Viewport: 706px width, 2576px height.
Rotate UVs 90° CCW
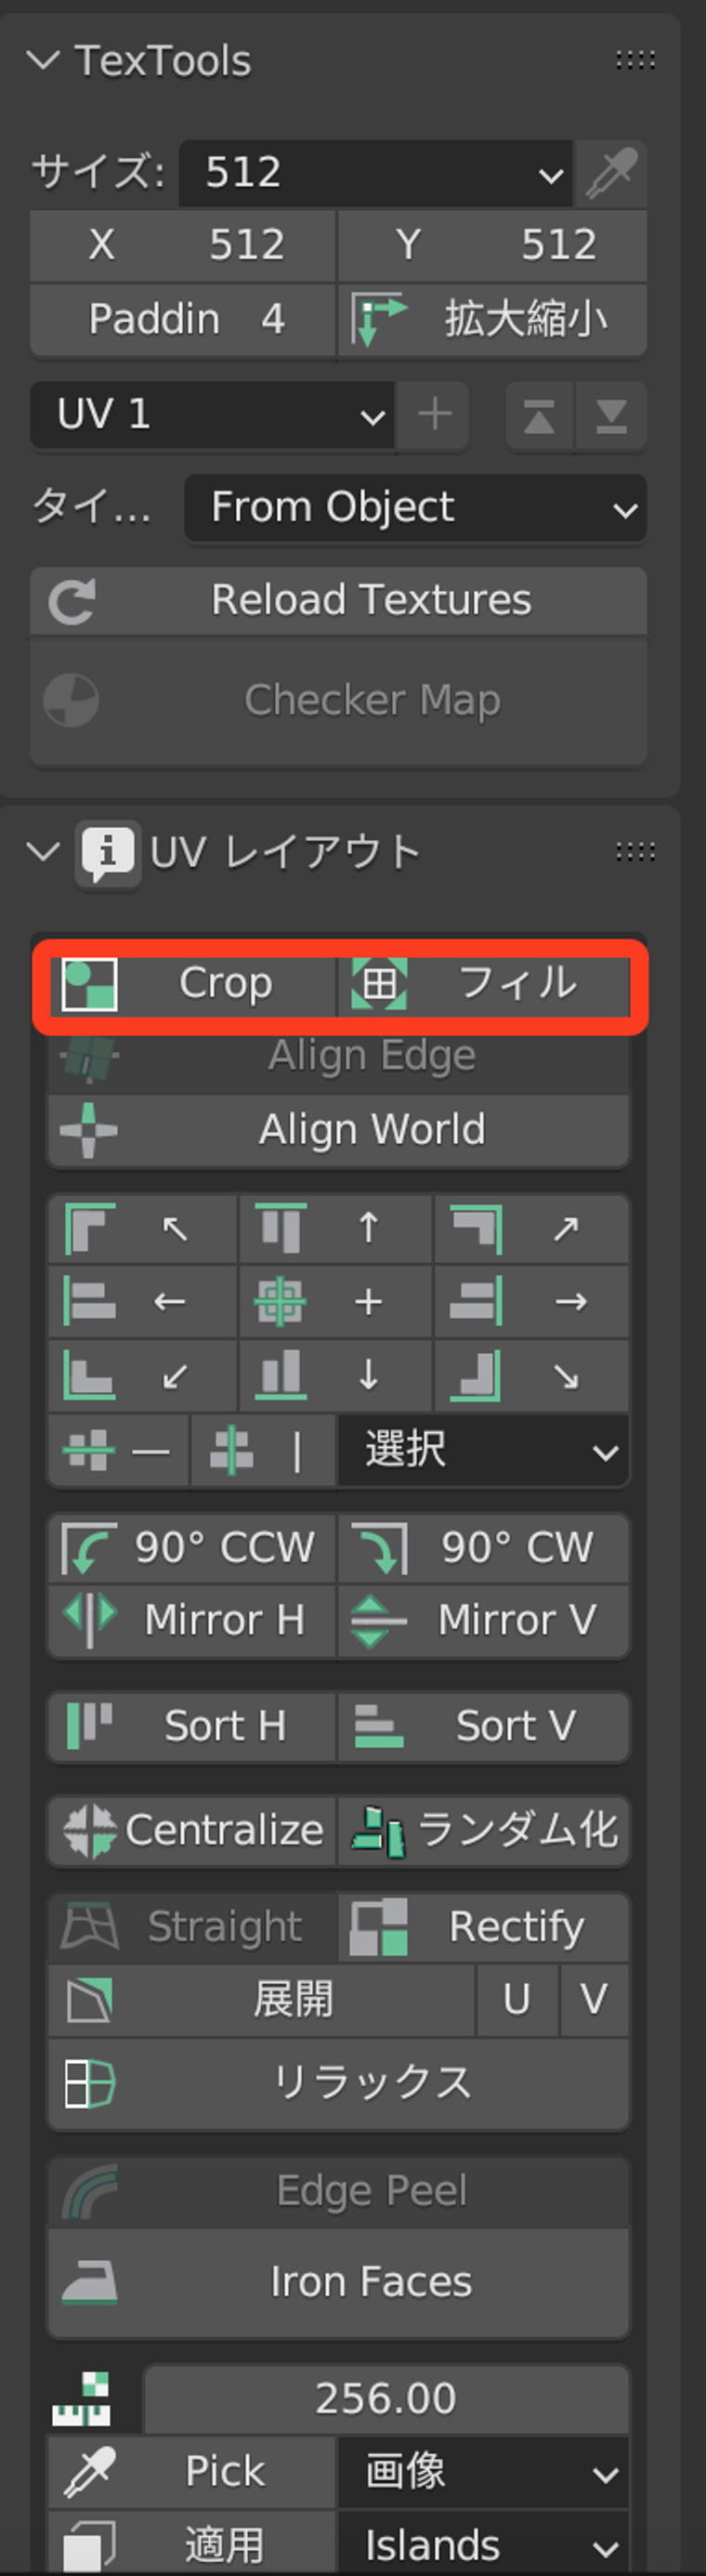(x=192, y=1547)
